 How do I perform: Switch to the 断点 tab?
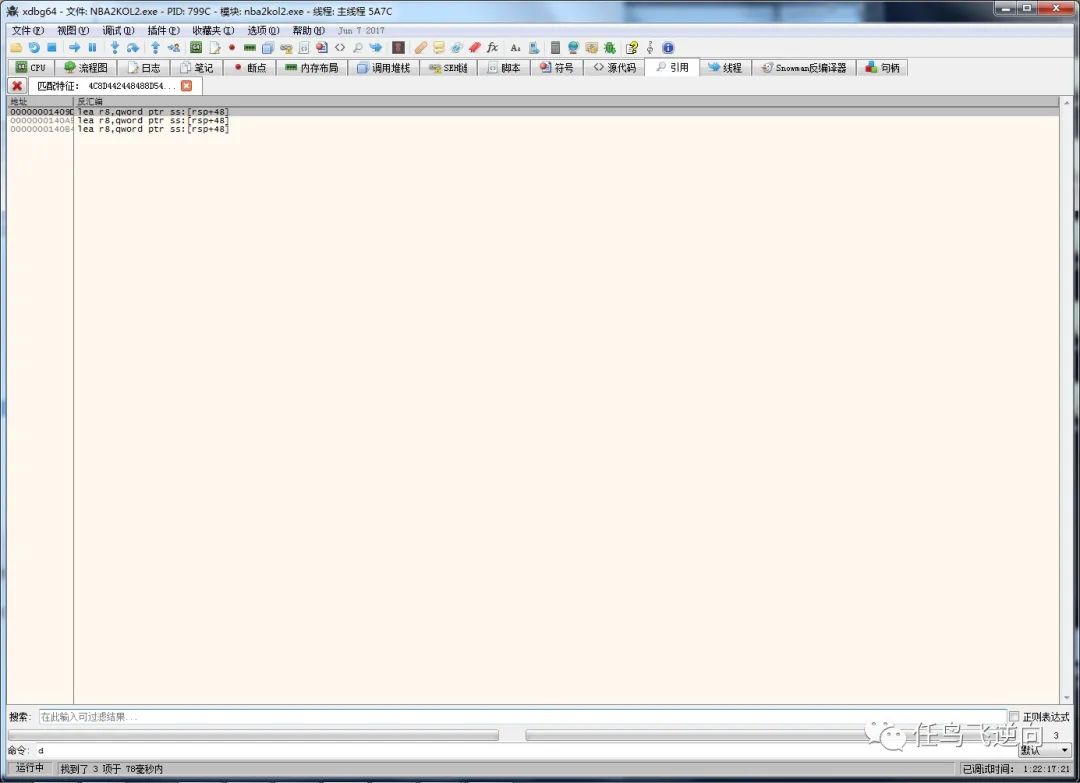pyautogui.click(x=250, y=67)
